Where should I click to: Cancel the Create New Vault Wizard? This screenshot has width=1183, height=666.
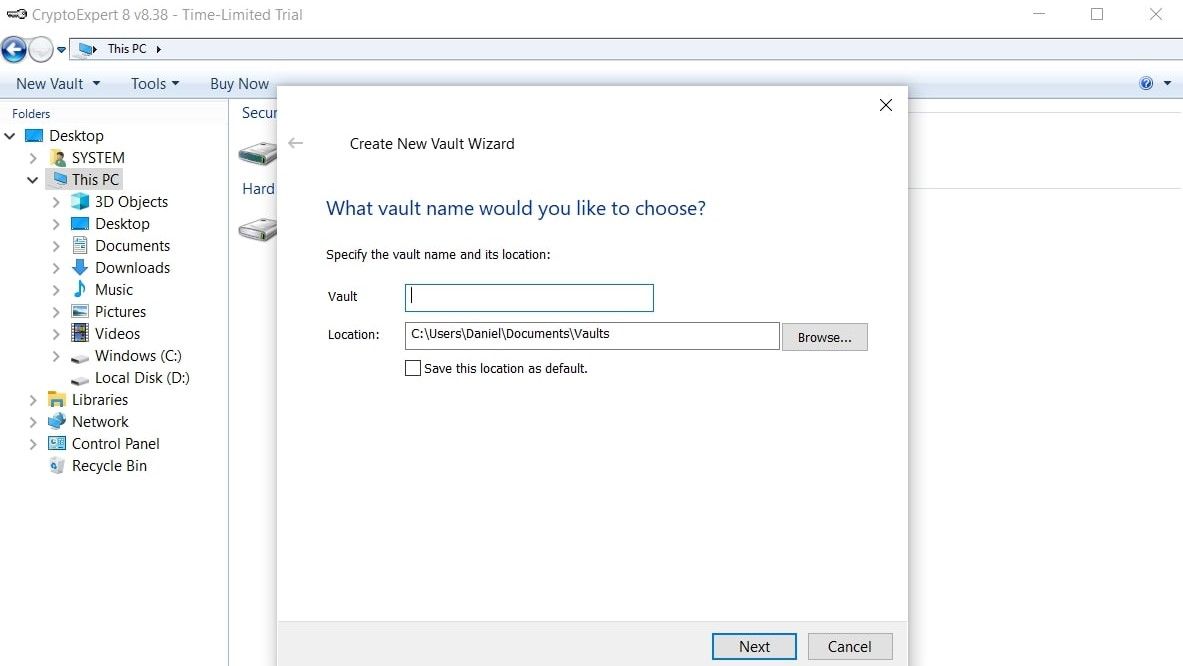tap(849, 646)
